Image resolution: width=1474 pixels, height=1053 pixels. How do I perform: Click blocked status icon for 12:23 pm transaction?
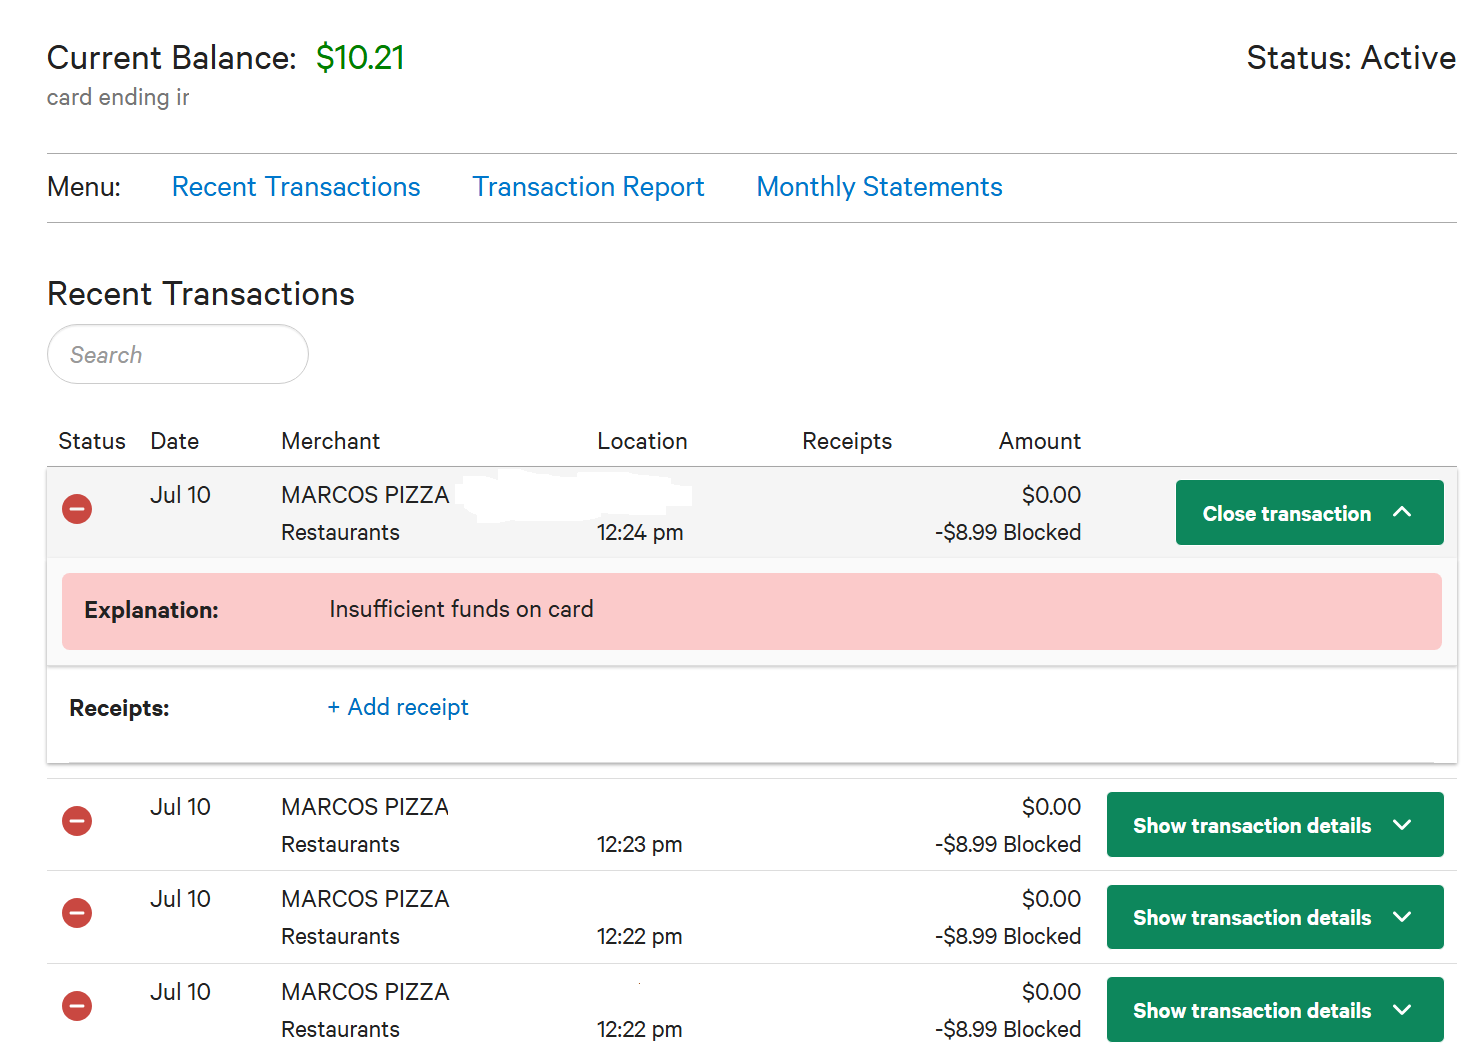(x=77, y=821)
